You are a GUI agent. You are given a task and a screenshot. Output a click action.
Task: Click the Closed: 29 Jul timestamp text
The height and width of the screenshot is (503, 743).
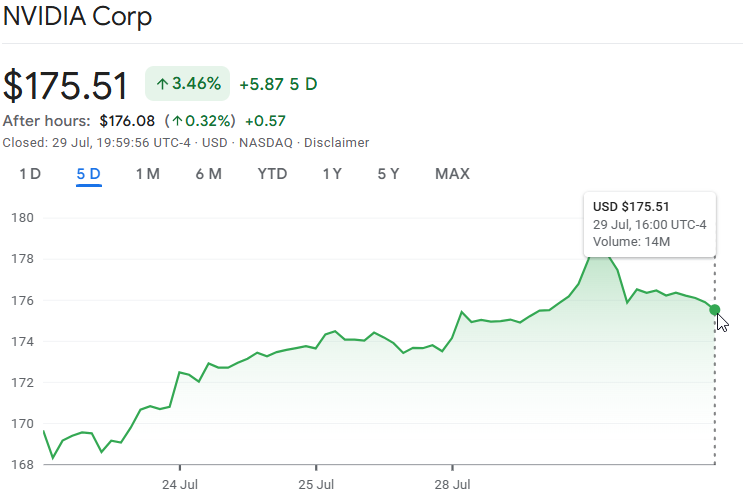coord(97,143)
